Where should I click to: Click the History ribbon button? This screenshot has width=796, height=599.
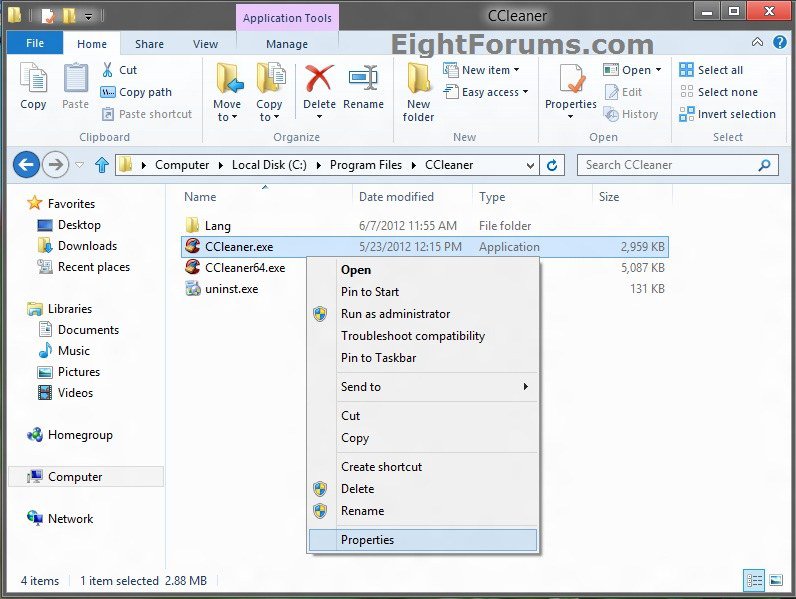pyautogui.click(x=631, y=114)
